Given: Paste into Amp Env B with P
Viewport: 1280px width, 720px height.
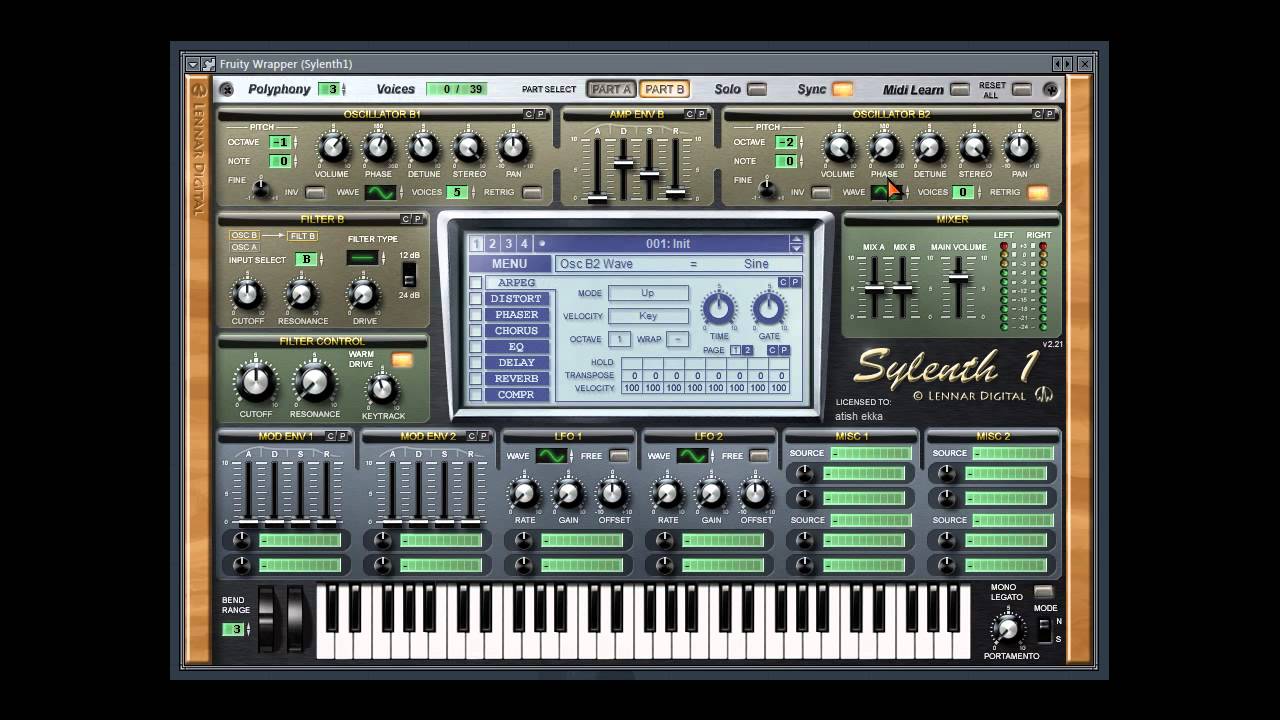Looking at the screenshot, I should (x=702, y=114).
